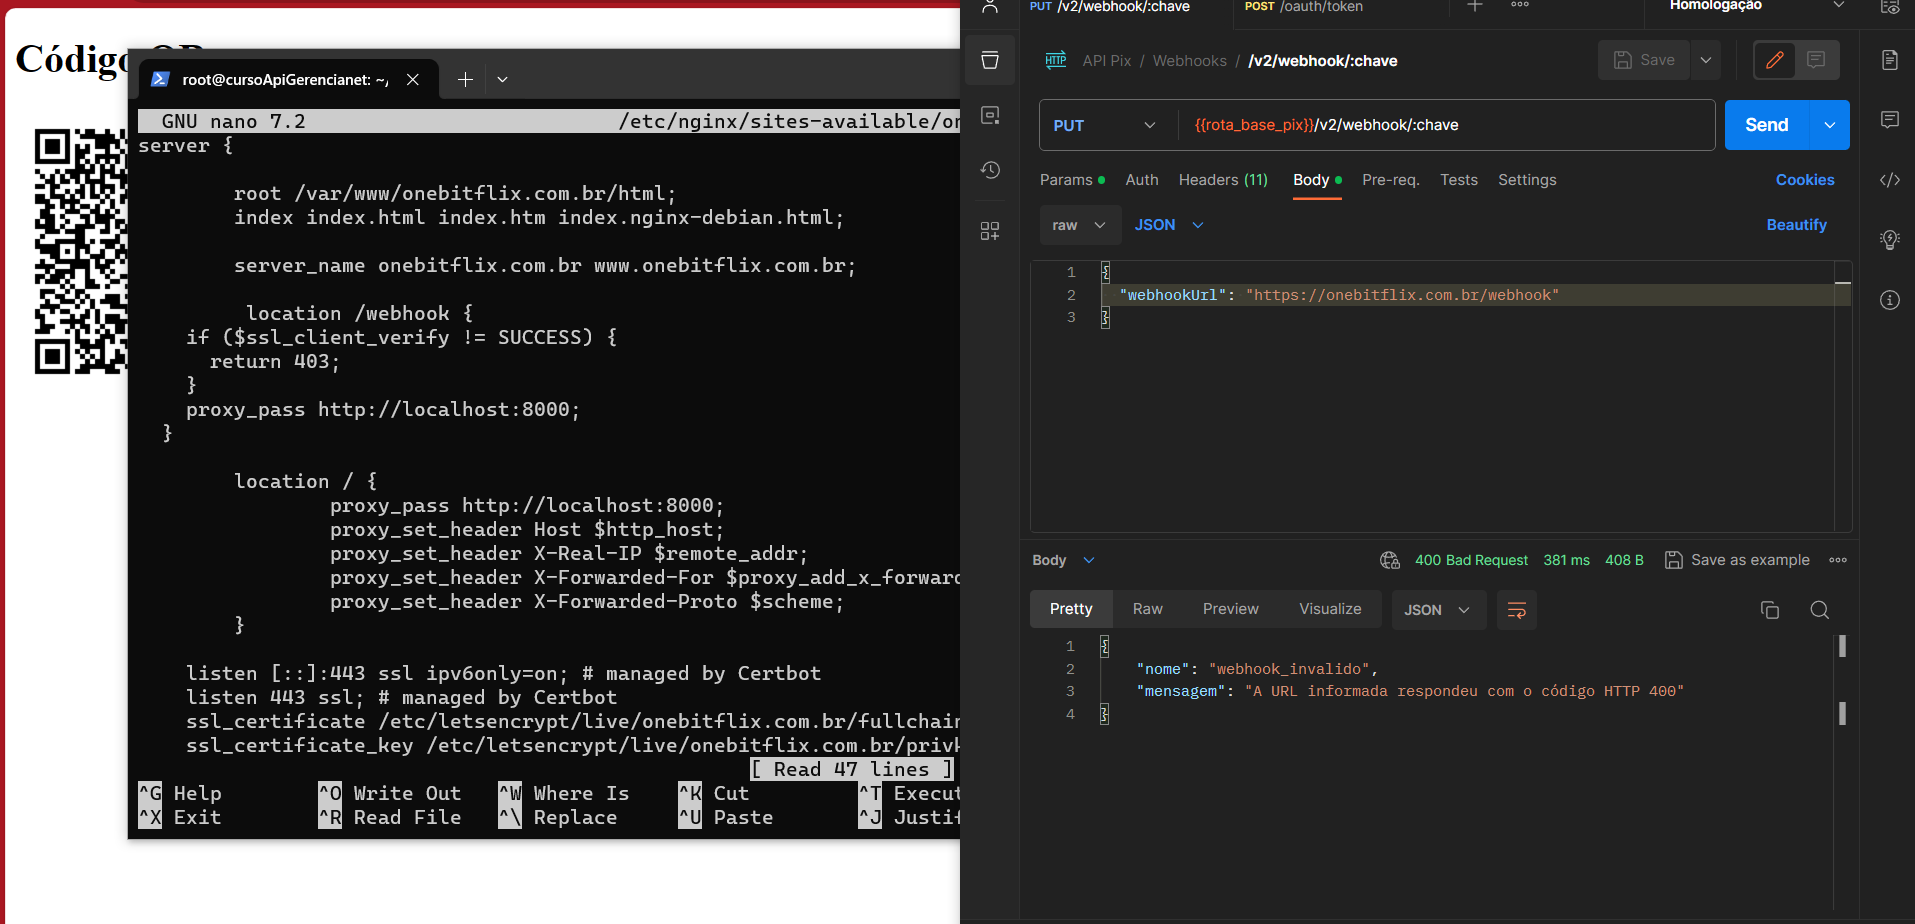Open related requests lightbulb icon
This screenshot has height=924, width=1915.
1889,240
